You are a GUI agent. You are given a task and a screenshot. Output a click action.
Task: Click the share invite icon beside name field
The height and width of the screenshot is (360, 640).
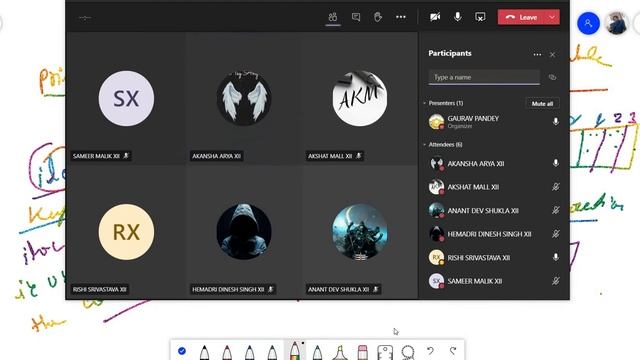[x=553, y=77]
